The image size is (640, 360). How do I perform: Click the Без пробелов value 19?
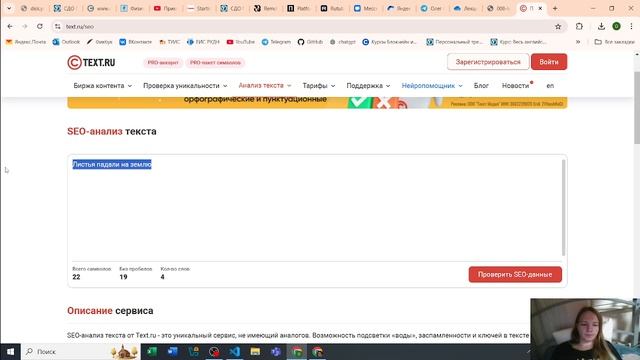point(123,277)
